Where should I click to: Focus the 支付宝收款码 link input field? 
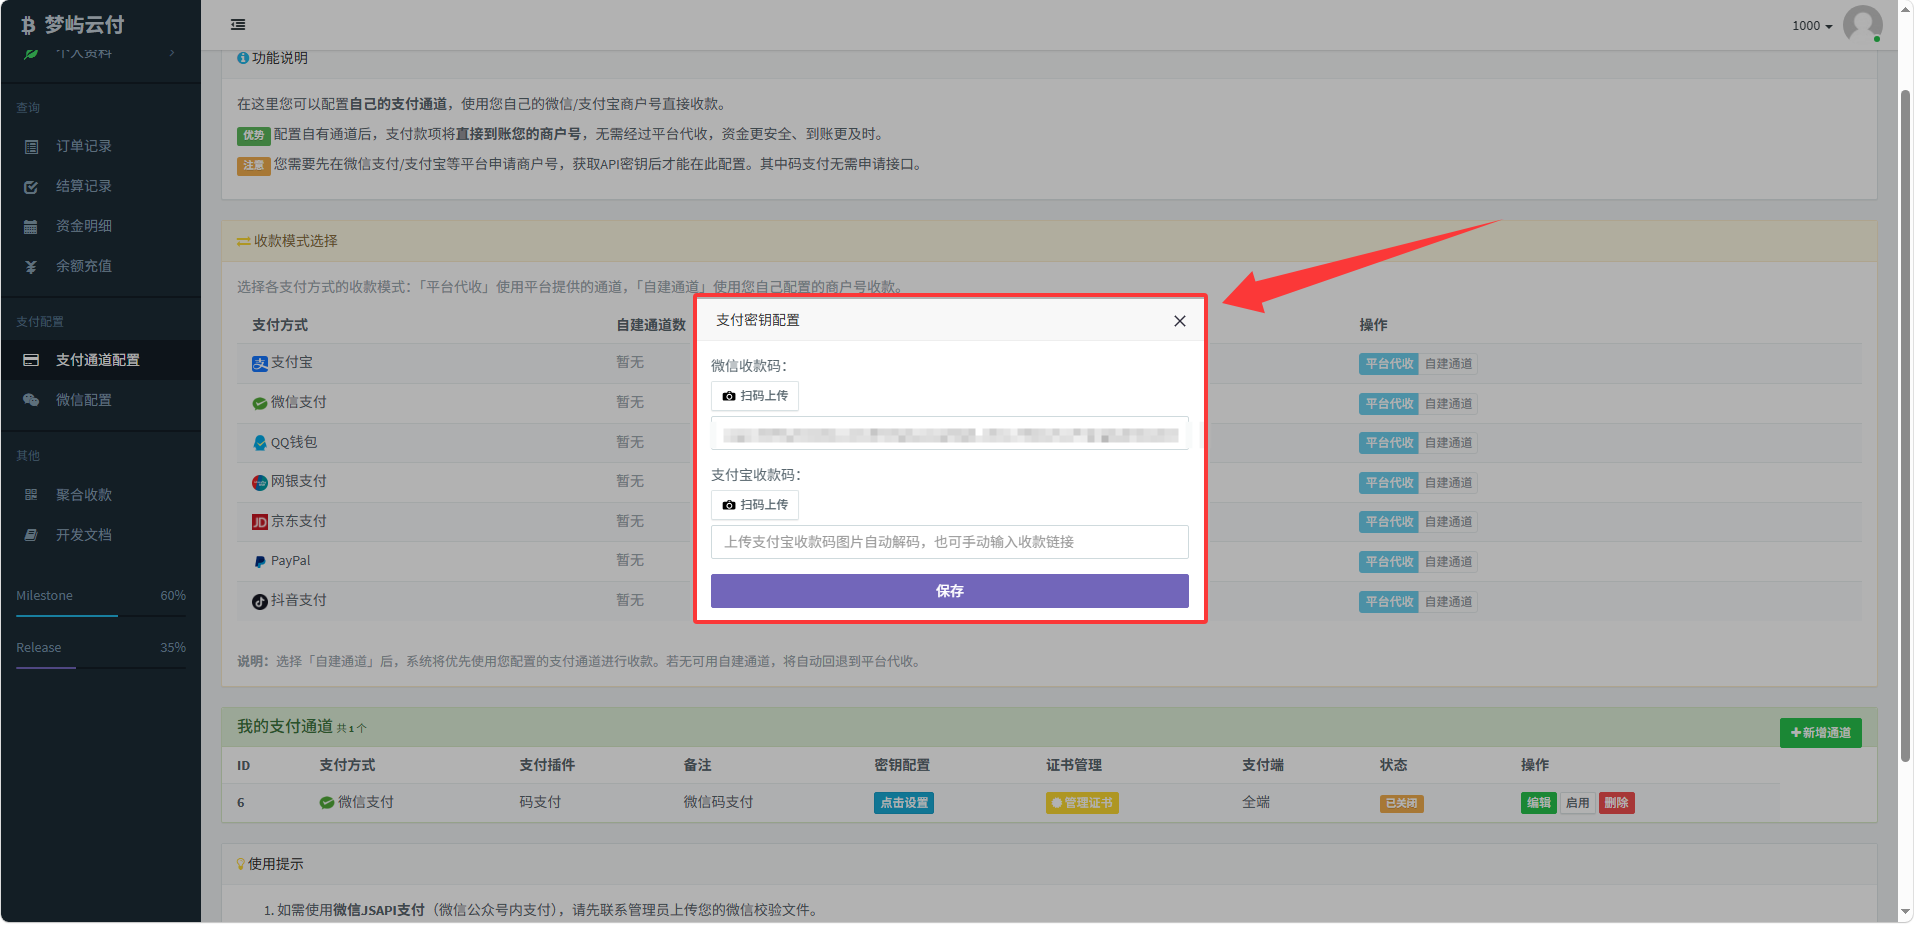coord(950,542)
